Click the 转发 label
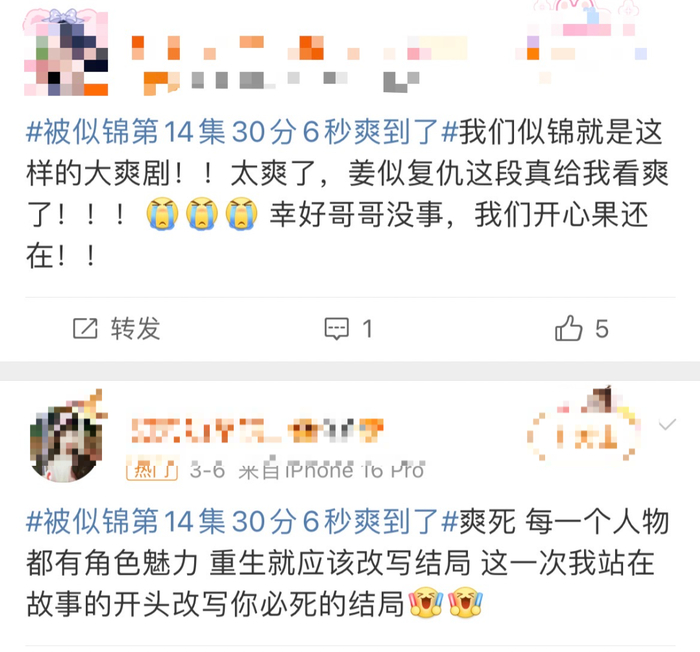700x652 pixels. click(135, 329)
